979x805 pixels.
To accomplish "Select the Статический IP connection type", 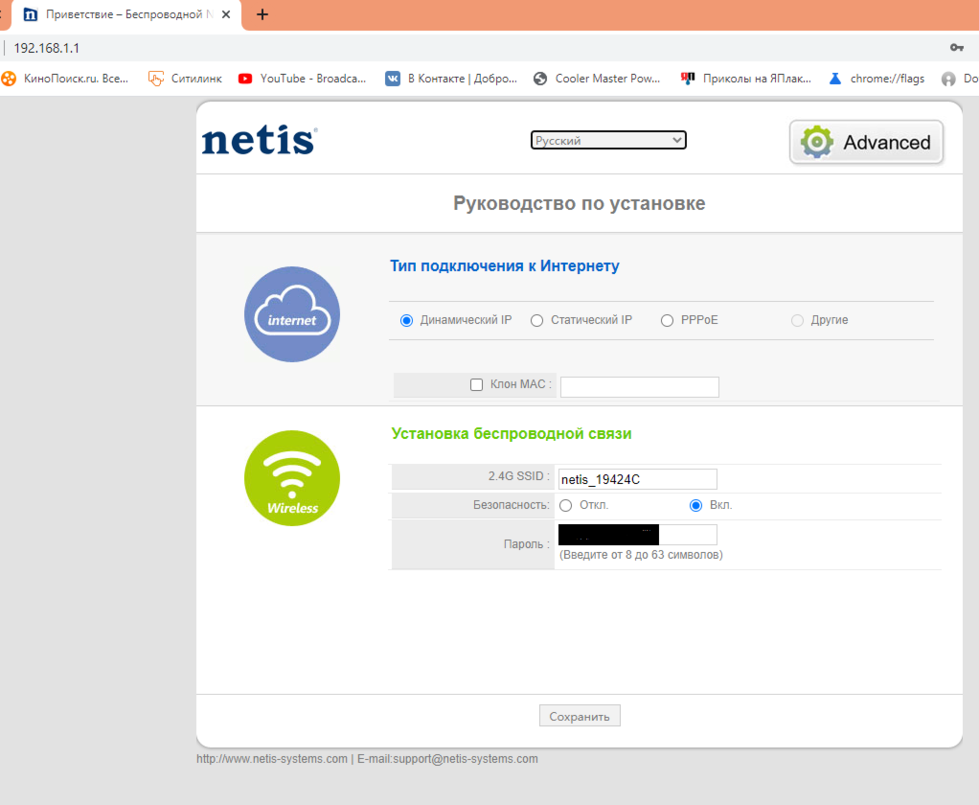I will 537,321.
